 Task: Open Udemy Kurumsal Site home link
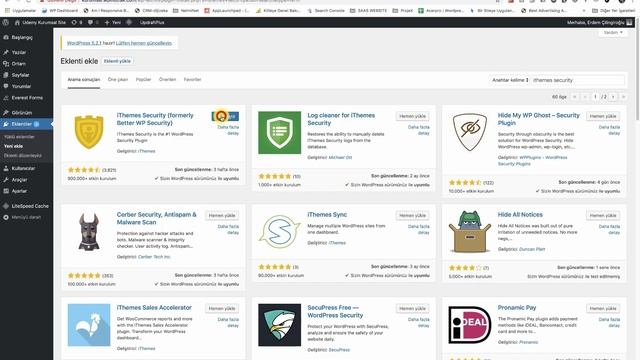click(40, 22)
